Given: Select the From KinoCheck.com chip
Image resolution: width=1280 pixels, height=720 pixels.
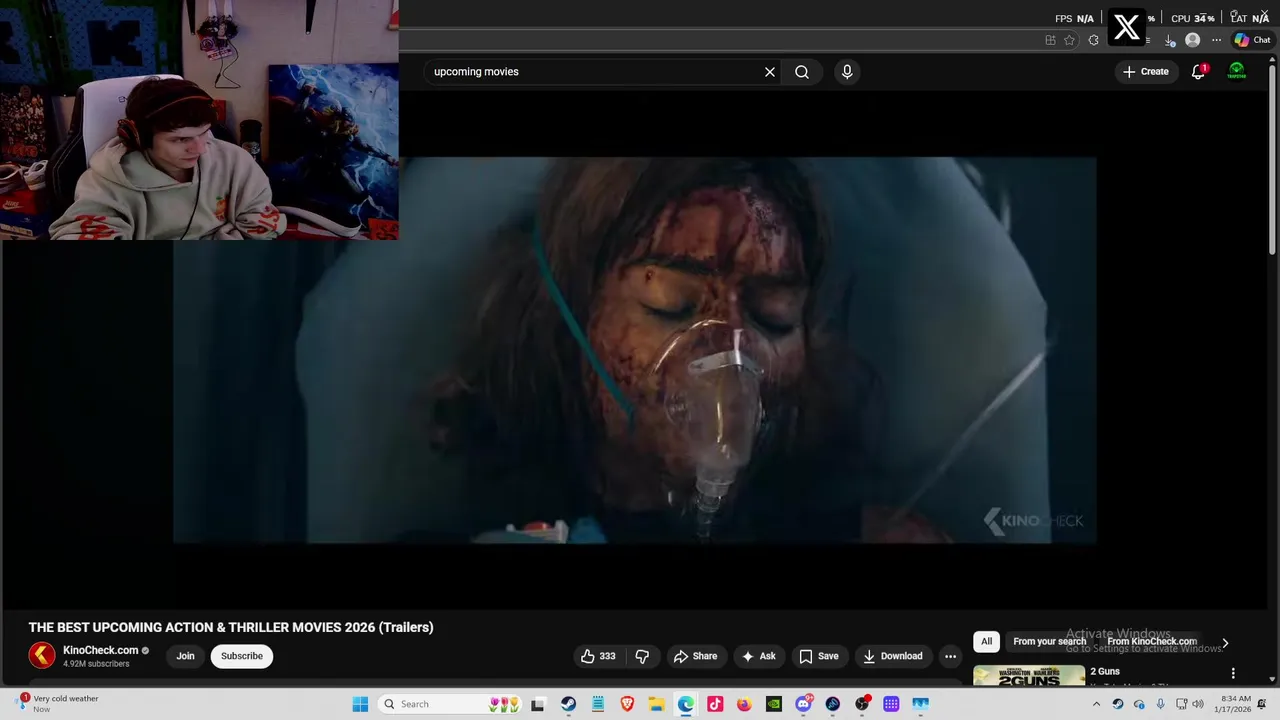Looking at the screenshot, I should [1152, 642].
